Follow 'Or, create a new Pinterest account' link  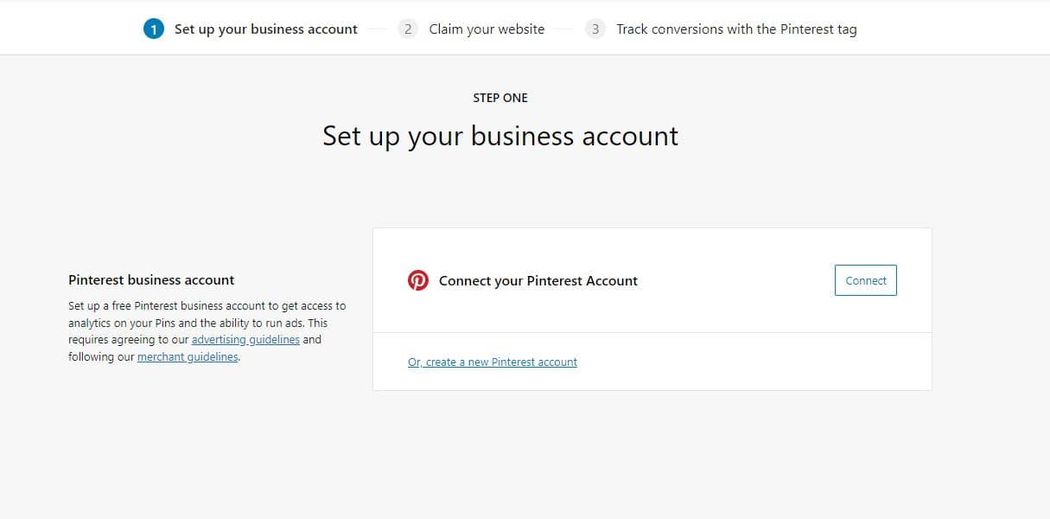point(492,362)
